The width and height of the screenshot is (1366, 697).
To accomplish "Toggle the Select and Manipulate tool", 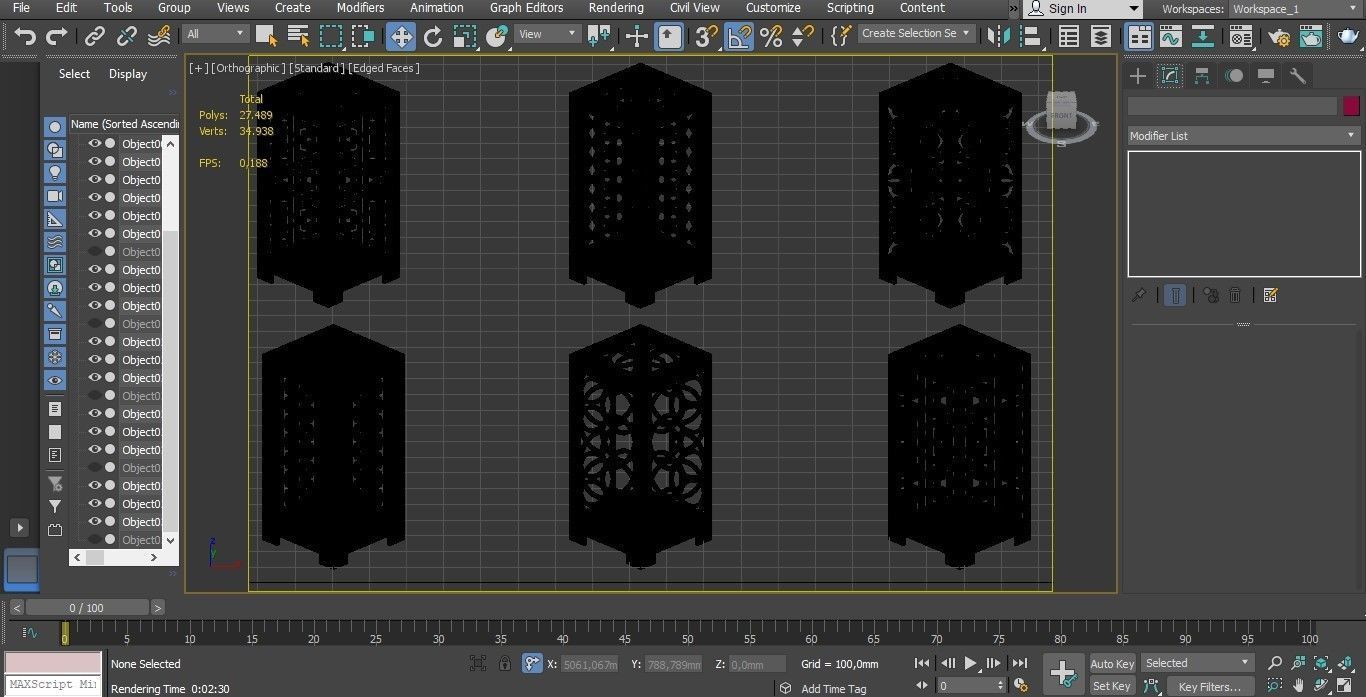I will pos(637,37).
